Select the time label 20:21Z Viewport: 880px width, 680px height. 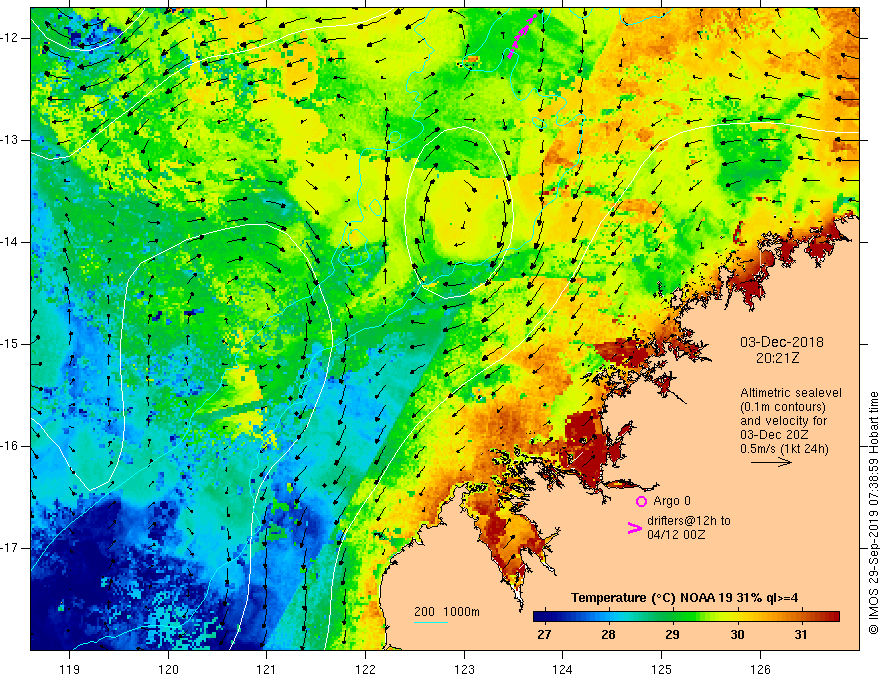[x=777, y=358]
